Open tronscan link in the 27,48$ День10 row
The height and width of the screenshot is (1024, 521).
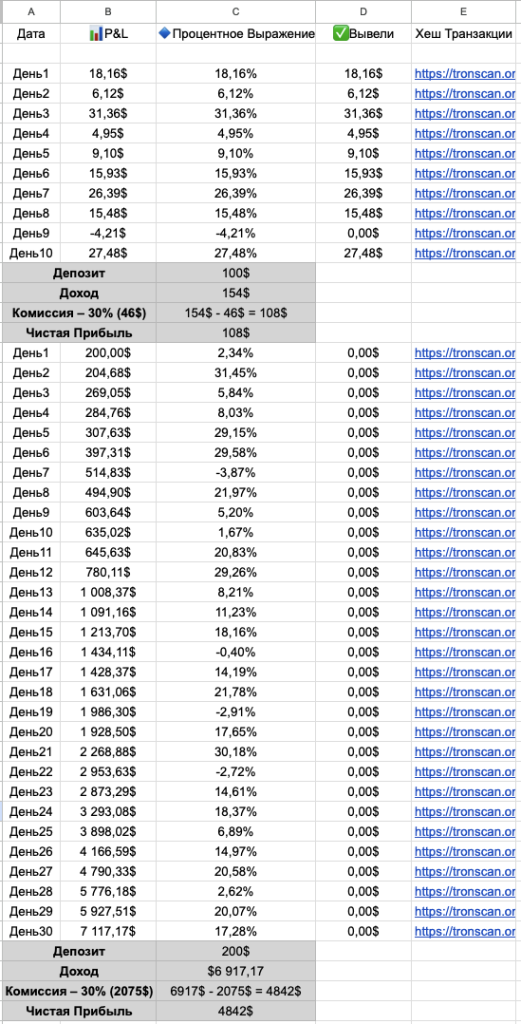(465, 253)
